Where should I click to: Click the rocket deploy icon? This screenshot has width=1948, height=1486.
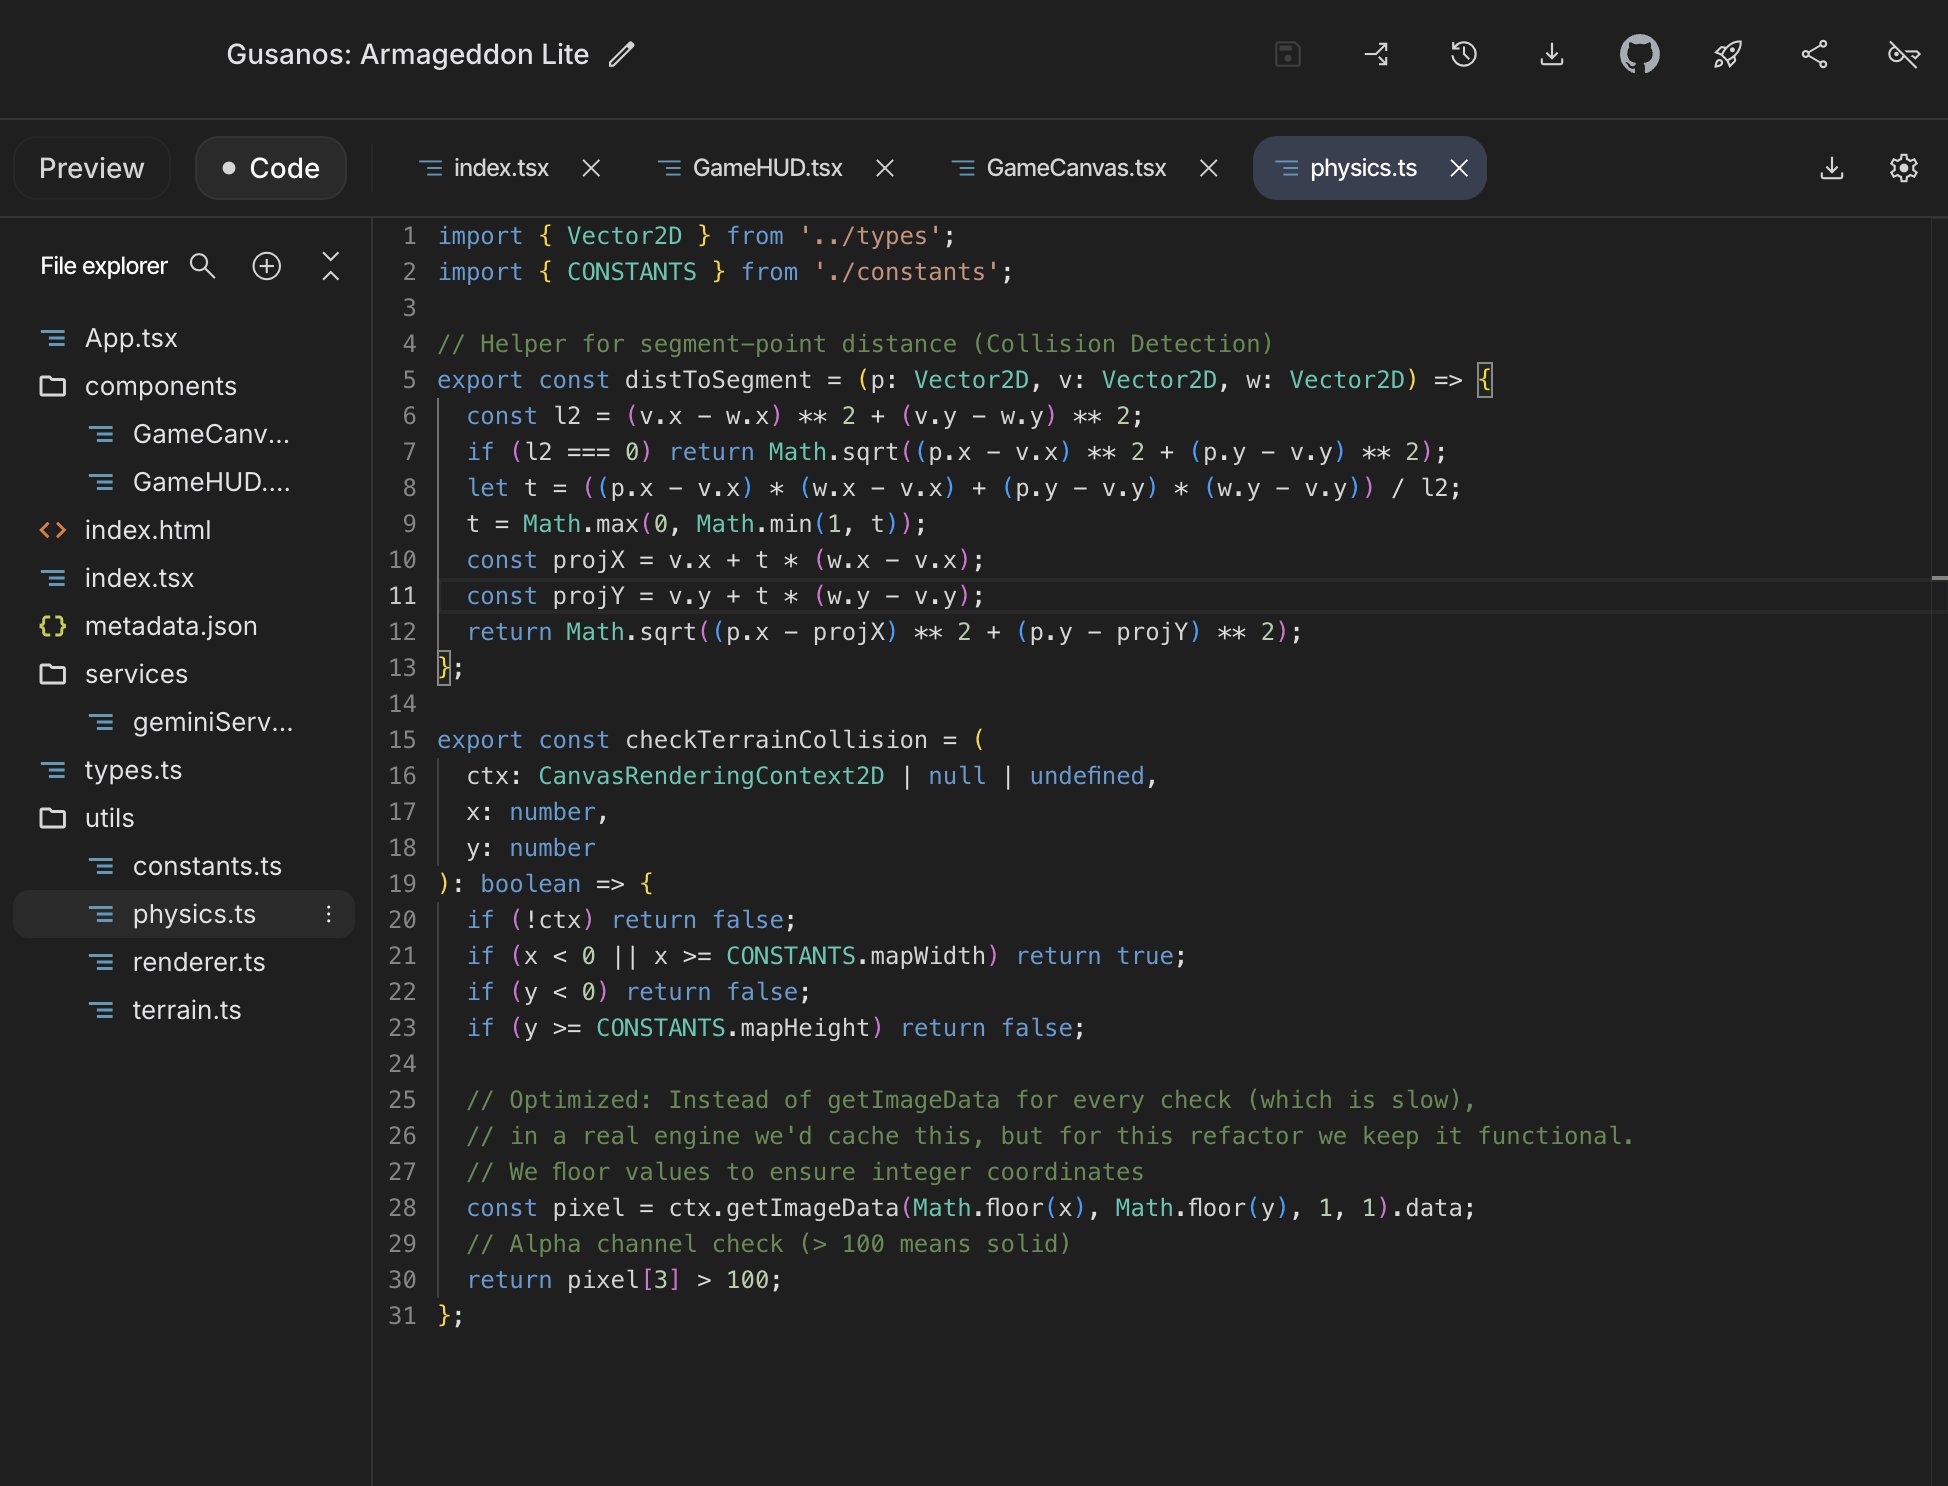[x=1727, y=54]
